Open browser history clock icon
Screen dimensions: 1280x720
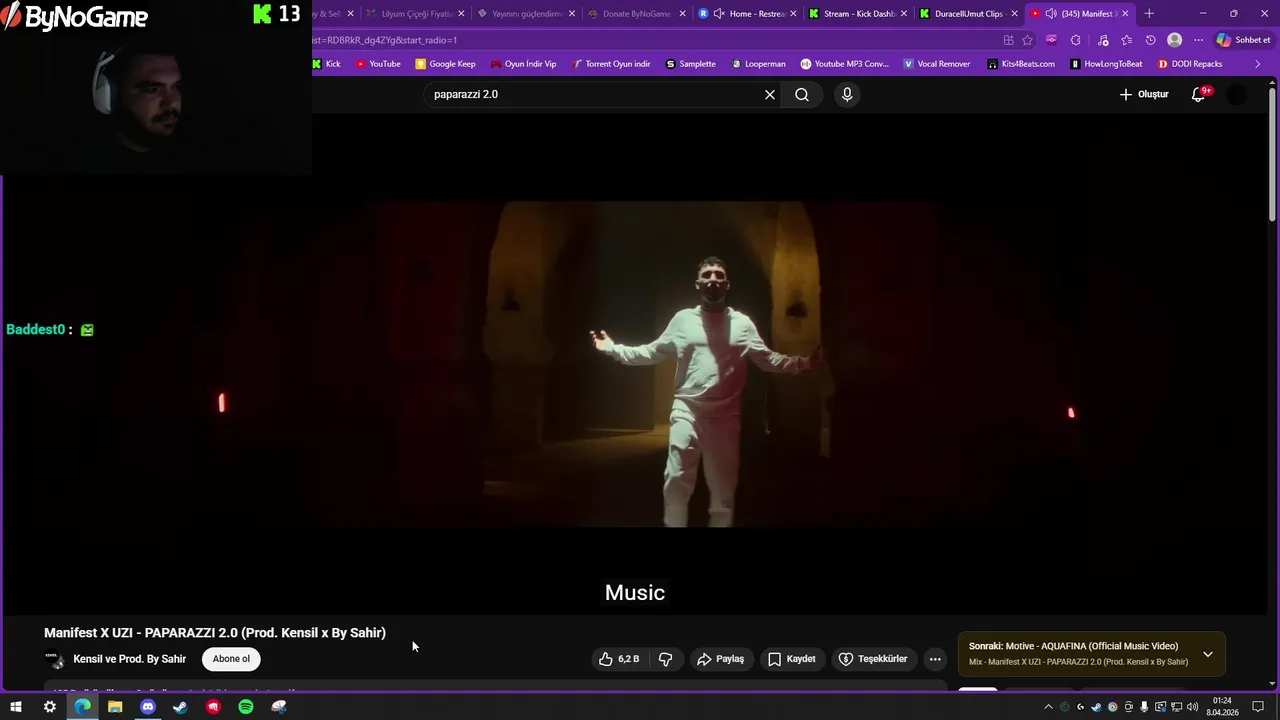pos(1151,40)
